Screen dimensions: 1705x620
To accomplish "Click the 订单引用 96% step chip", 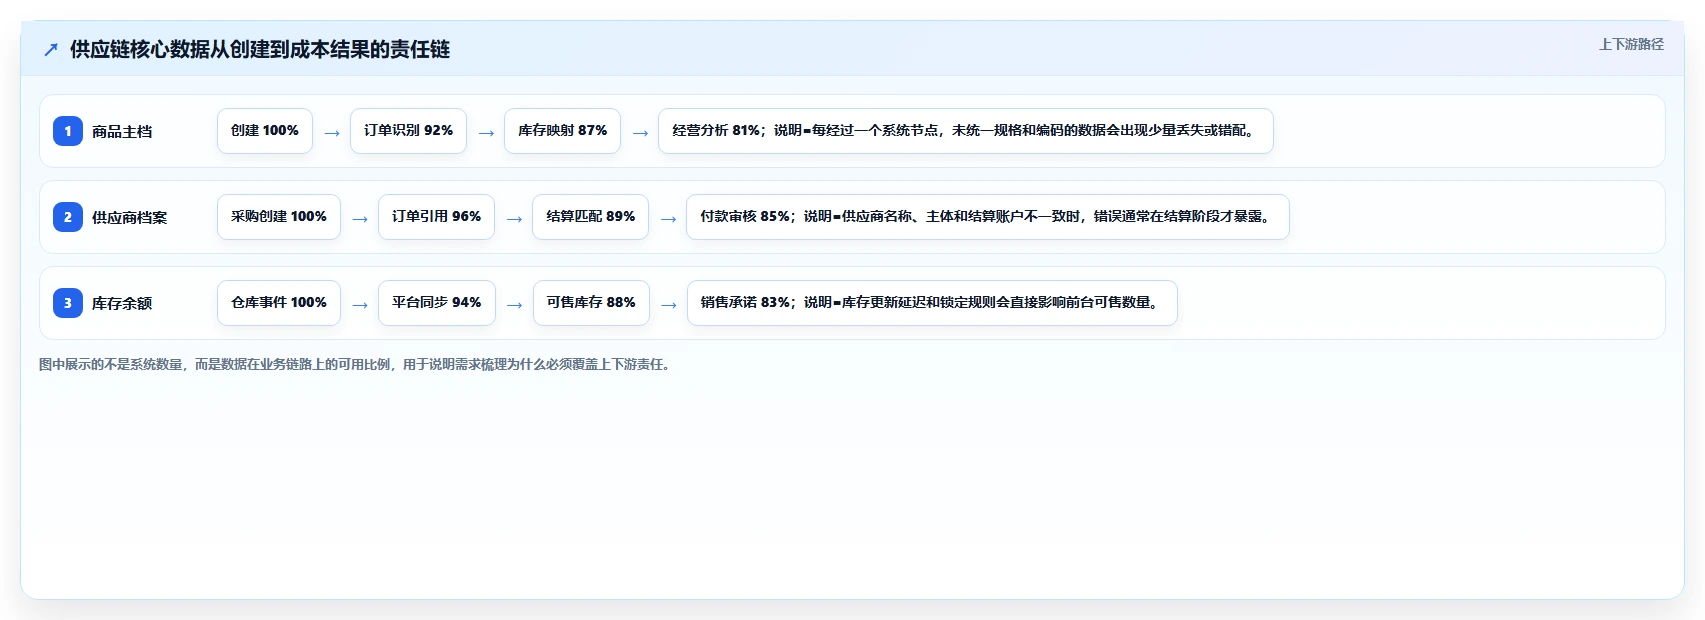I will click(x=436, y=217).
